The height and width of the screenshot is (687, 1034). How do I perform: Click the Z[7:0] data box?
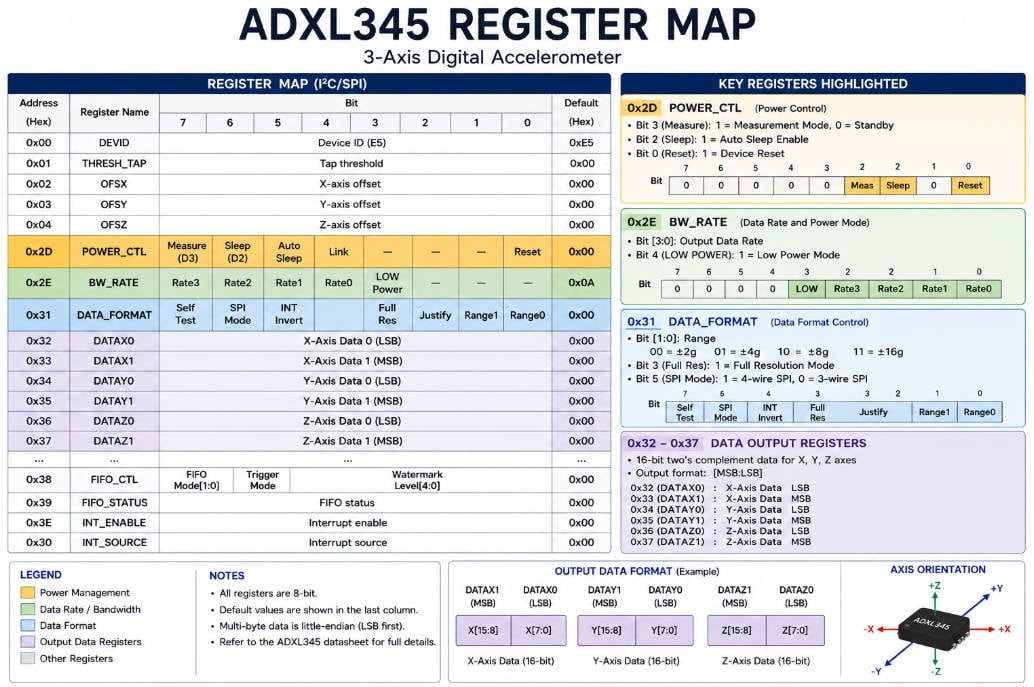coord(795,630)
